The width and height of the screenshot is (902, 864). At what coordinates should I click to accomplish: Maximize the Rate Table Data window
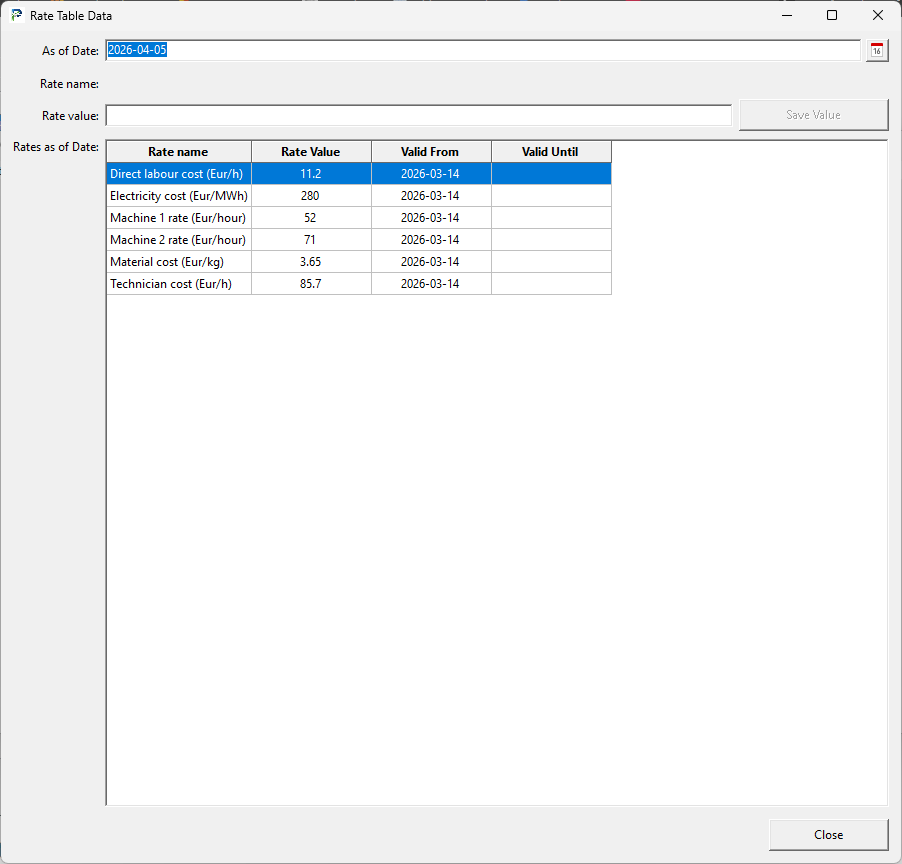832,16
